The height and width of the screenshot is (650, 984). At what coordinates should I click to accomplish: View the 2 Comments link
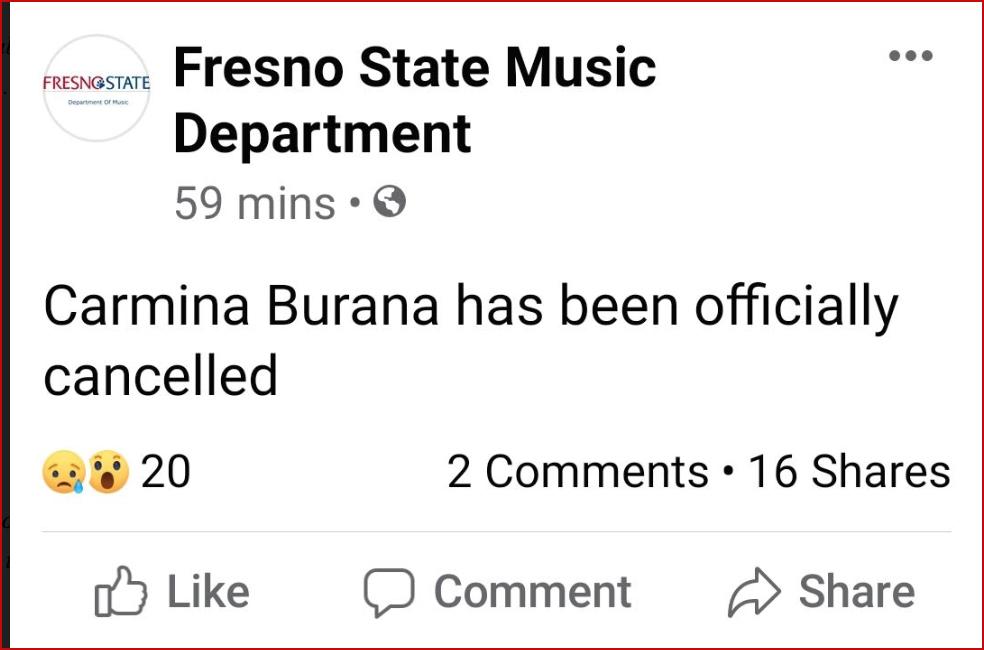(577, 472)
